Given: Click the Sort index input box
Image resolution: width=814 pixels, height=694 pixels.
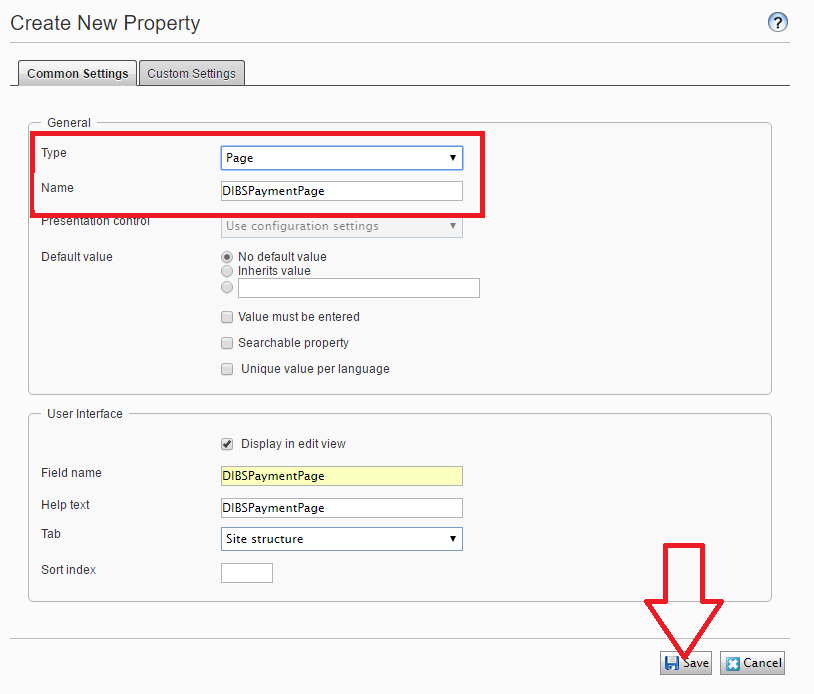Looking at the screenshot, I should (x=246, y=573).
